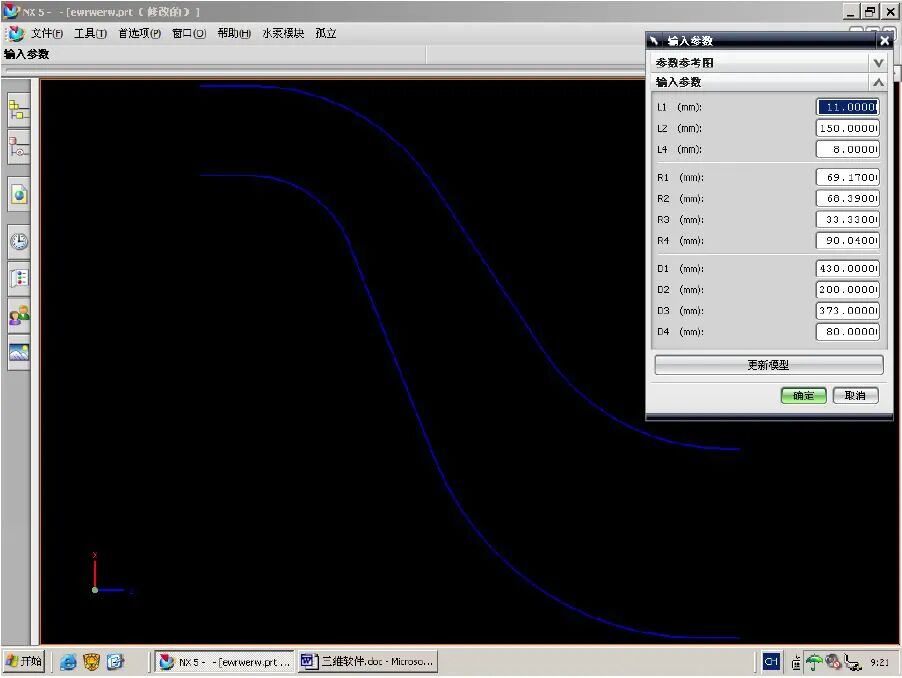Open the Assembly Navigator sidebar icon
This screenshot has height=678, width=902.
(x=18, y=109)
